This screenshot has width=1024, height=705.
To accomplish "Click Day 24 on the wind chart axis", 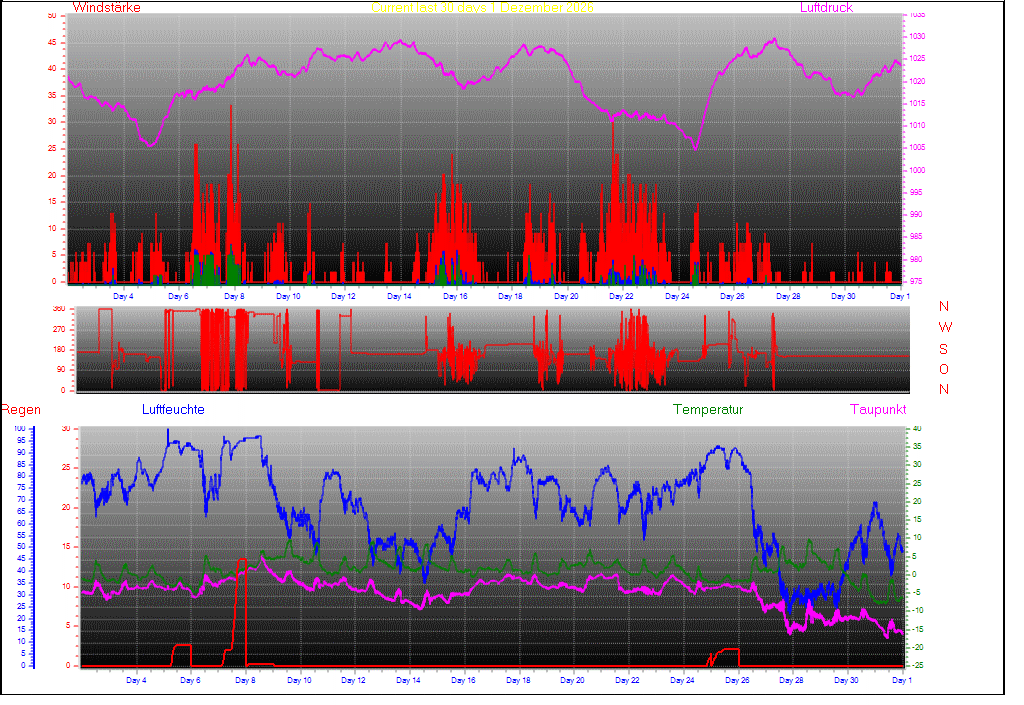I will 677,297.
